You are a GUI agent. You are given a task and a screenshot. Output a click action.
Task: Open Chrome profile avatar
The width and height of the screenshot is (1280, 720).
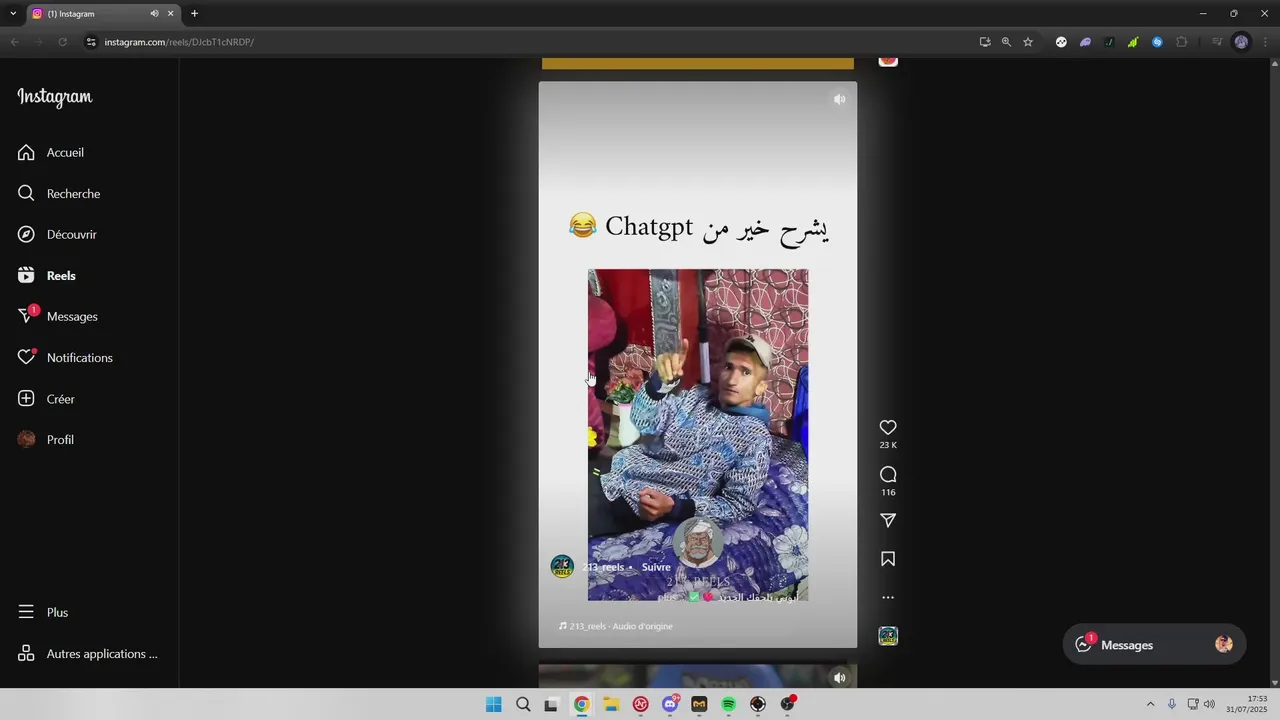click(1241, 42)
